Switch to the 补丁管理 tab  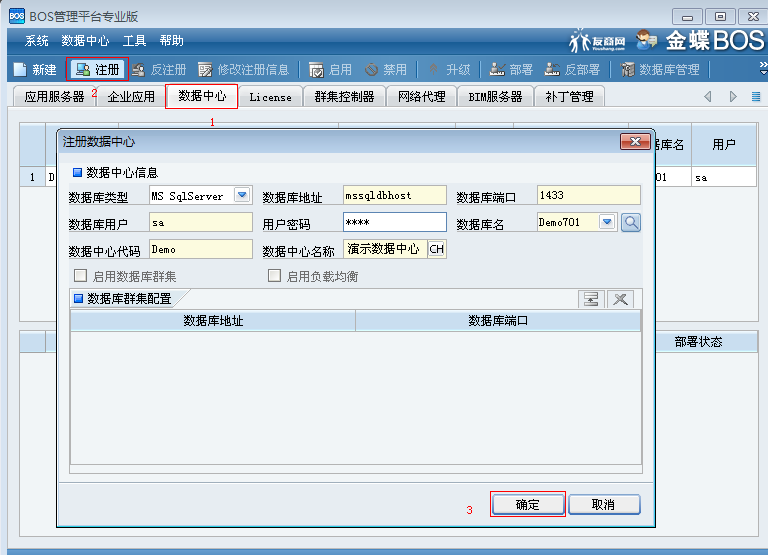(569, 97)
